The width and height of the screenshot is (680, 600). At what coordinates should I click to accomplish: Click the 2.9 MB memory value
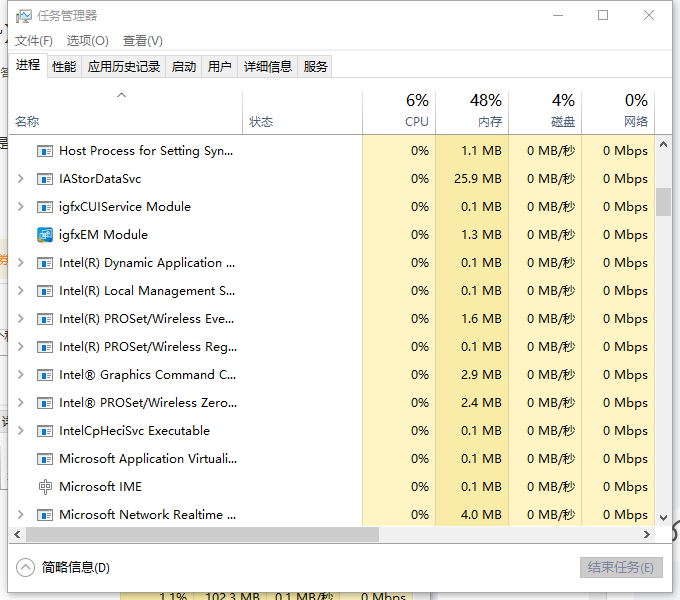481,375
